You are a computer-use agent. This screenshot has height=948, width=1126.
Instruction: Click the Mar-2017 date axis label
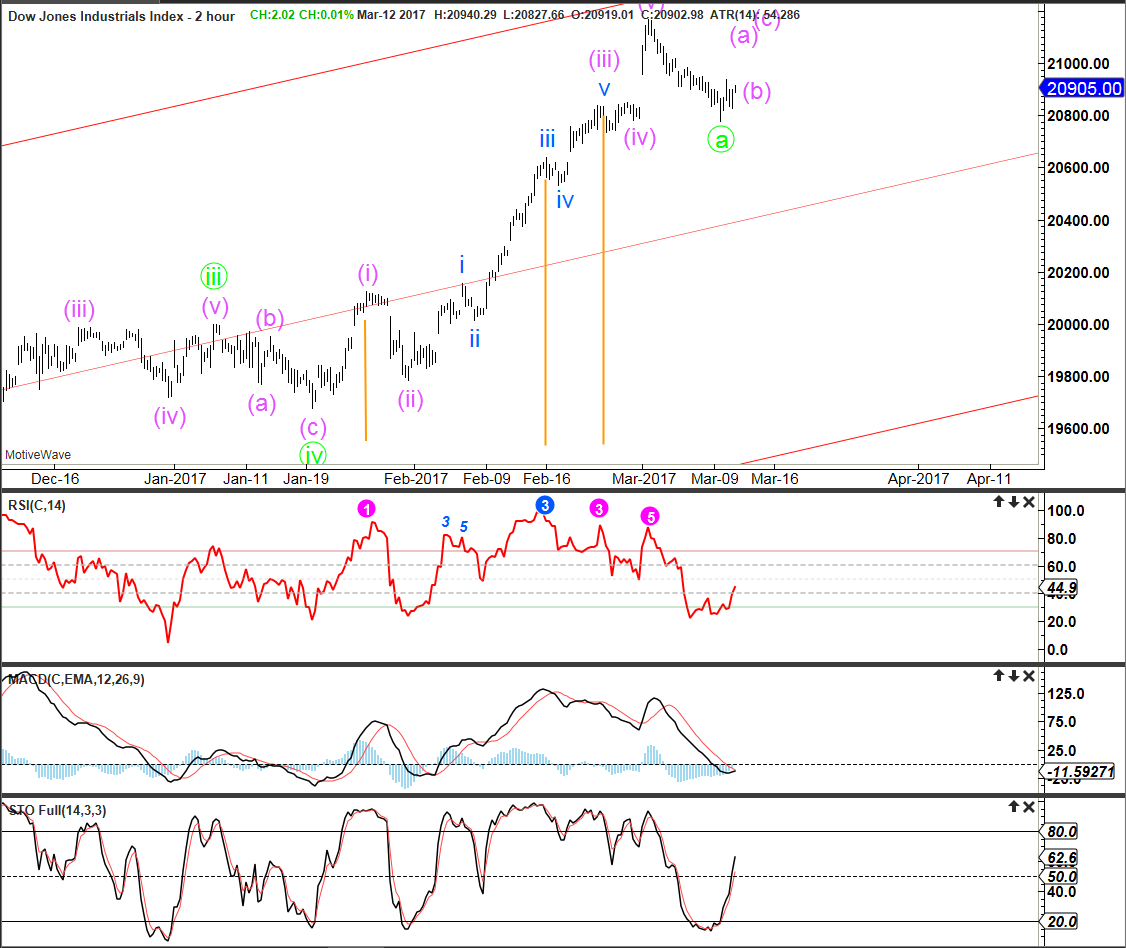click(x=644, y=479)
